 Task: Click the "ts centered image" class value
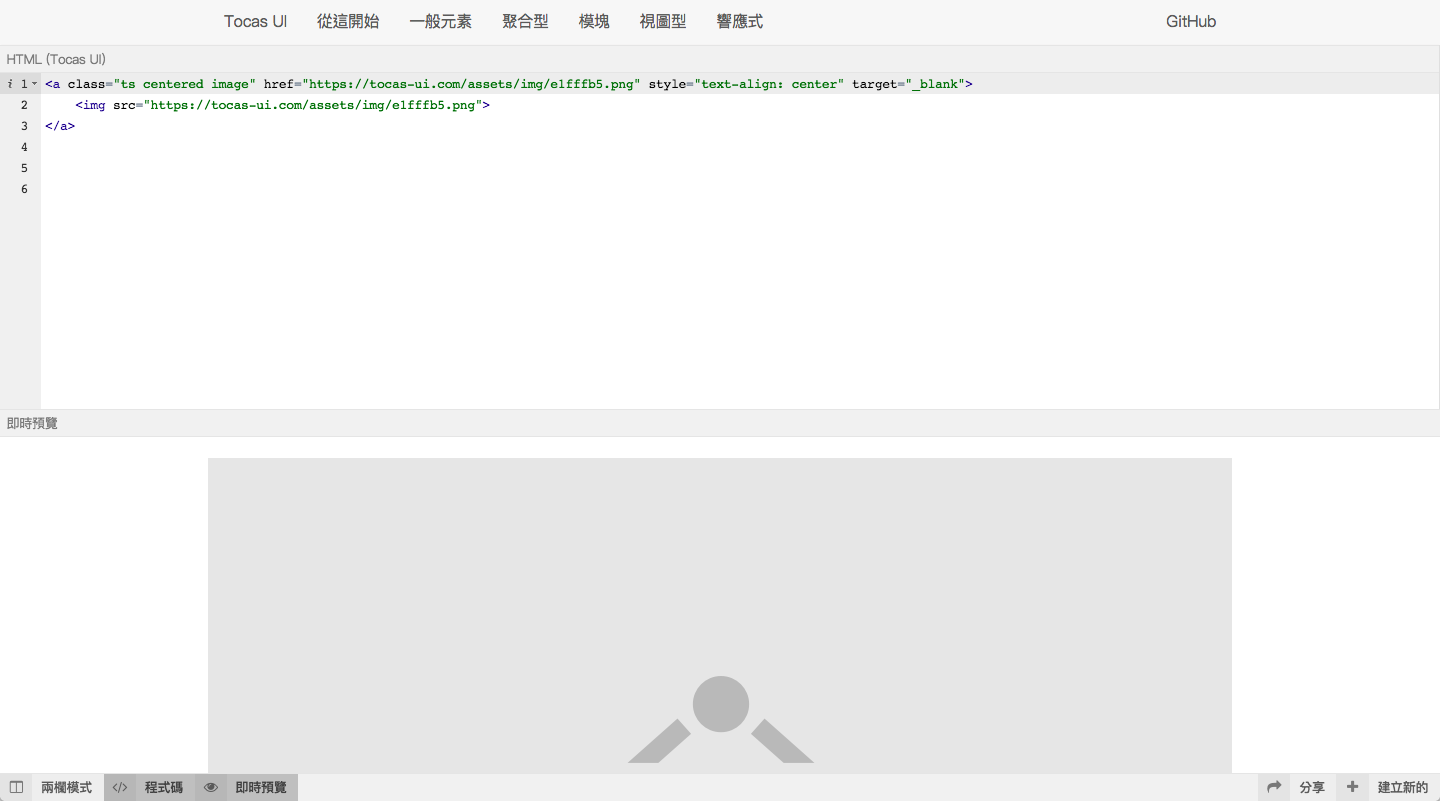click(x=184, y=84)
